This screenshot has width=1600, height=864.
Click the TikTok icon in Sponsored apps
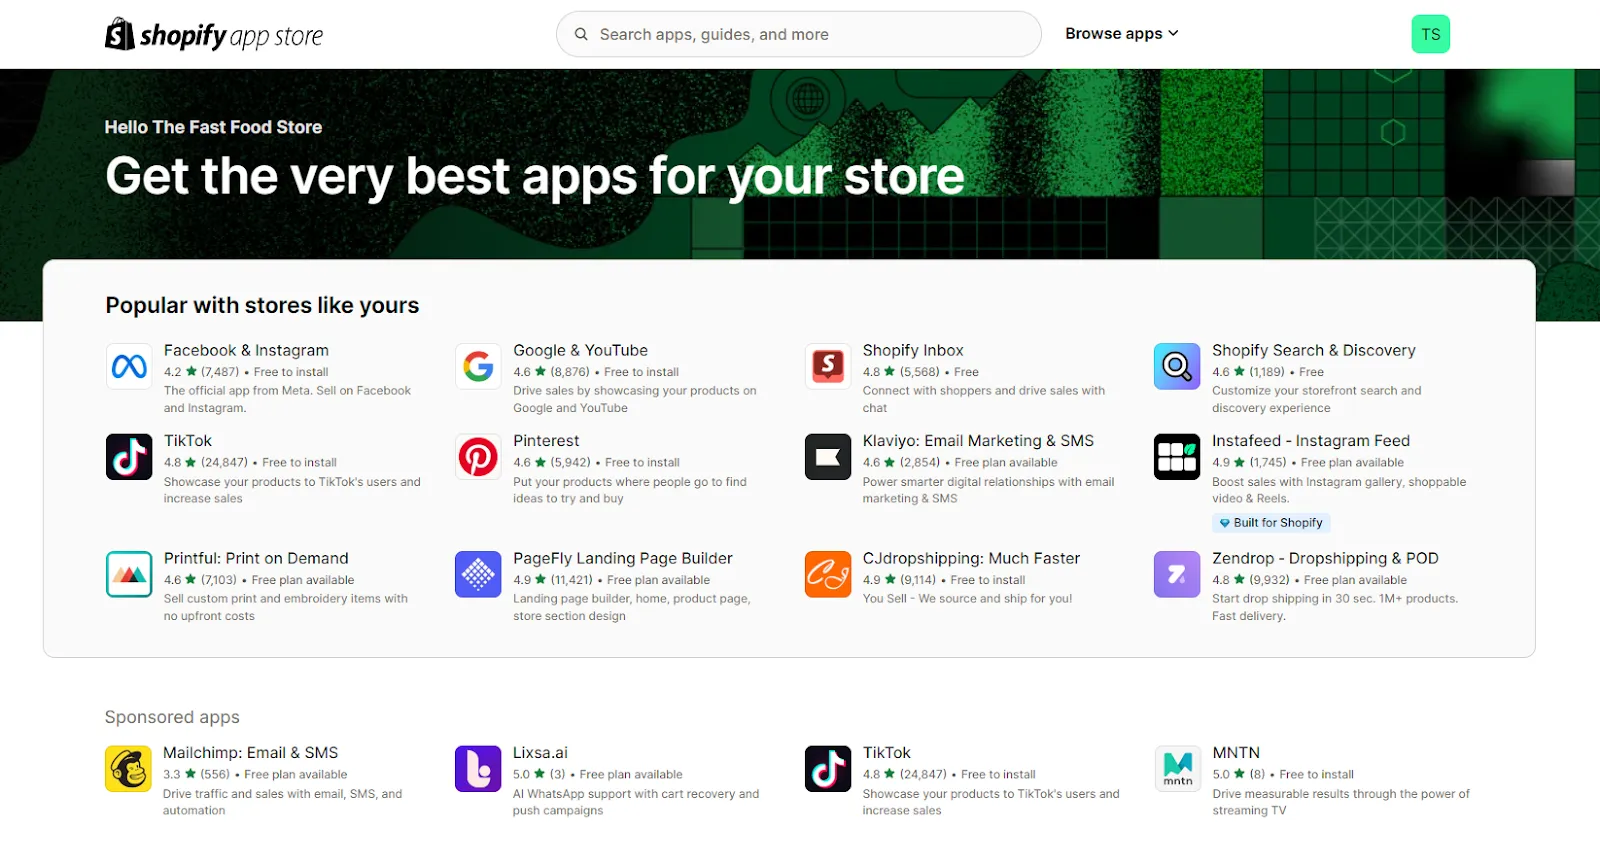click(x=828, y=769)
